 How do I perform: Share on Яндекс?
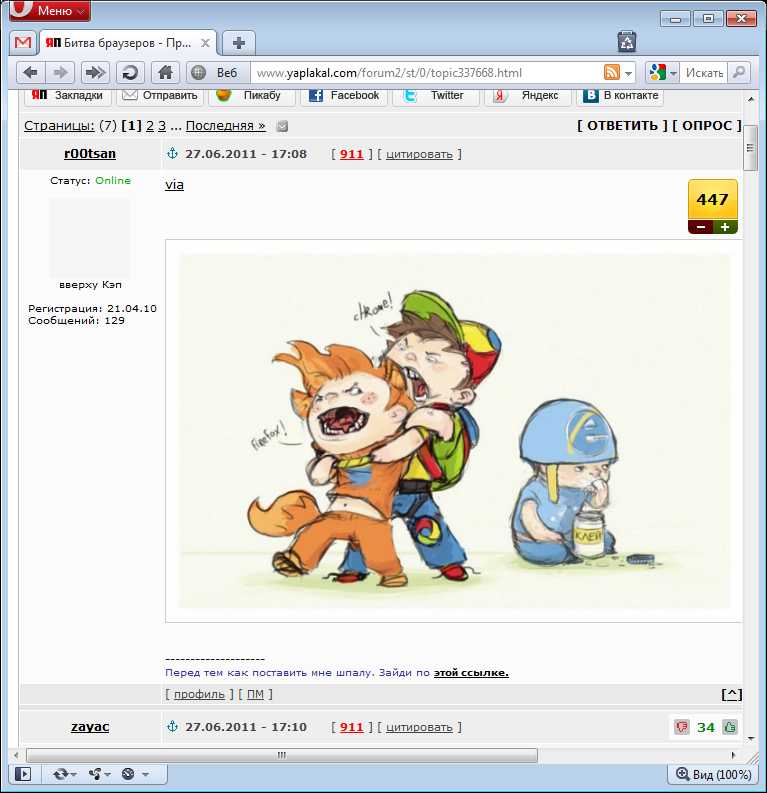[x=528, y=95]
